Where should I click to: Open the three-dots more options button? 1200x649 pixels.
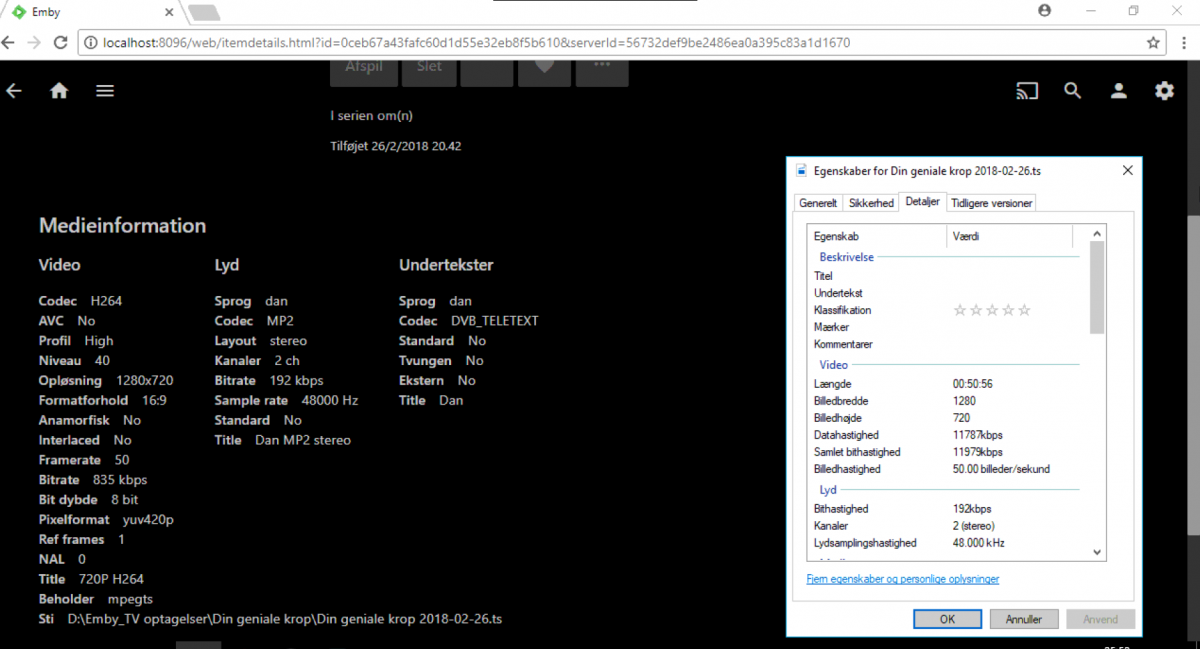602,69
